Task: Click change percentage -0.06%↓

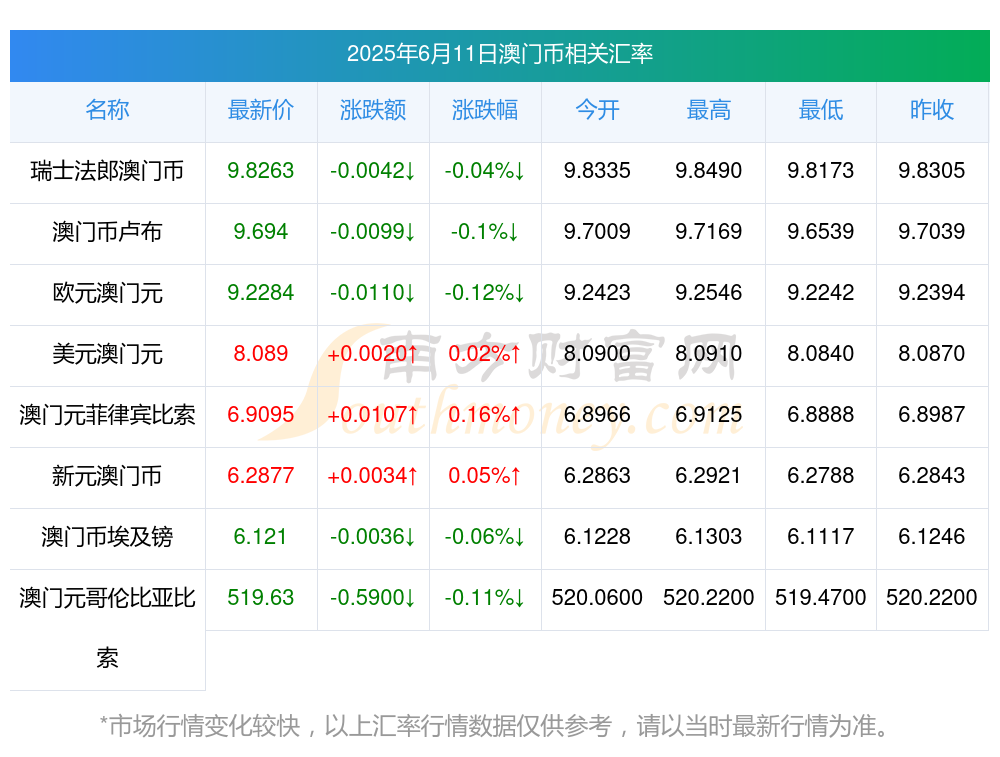Action: coord(485,537)
